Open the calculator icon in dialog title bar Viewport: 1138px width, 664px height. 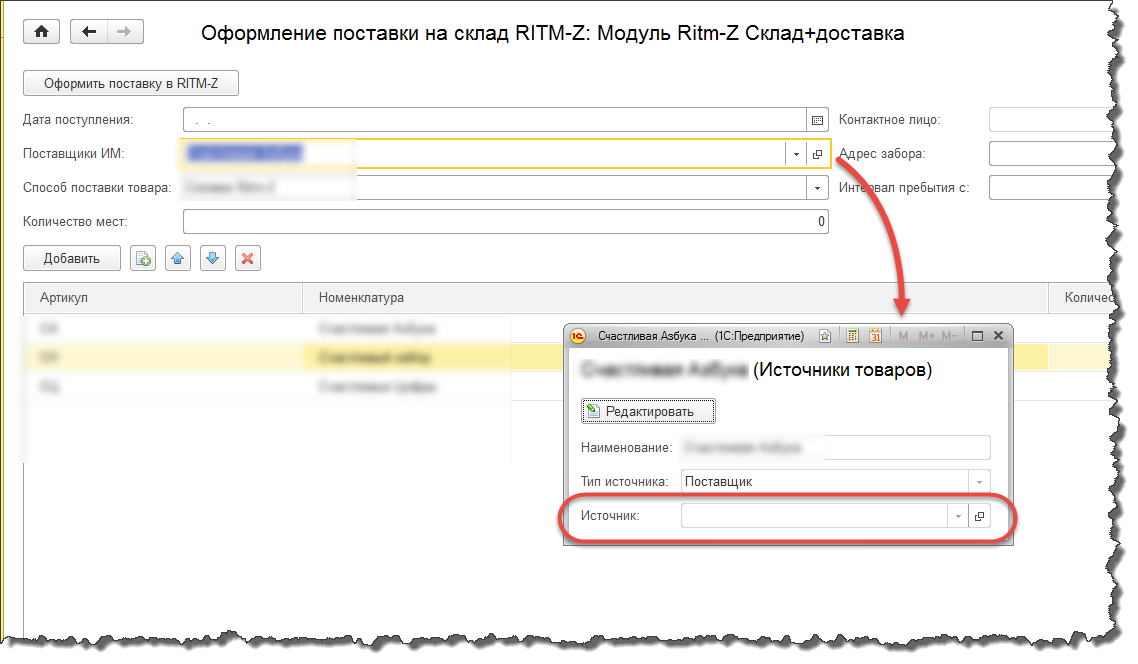(x=853, y=336)
